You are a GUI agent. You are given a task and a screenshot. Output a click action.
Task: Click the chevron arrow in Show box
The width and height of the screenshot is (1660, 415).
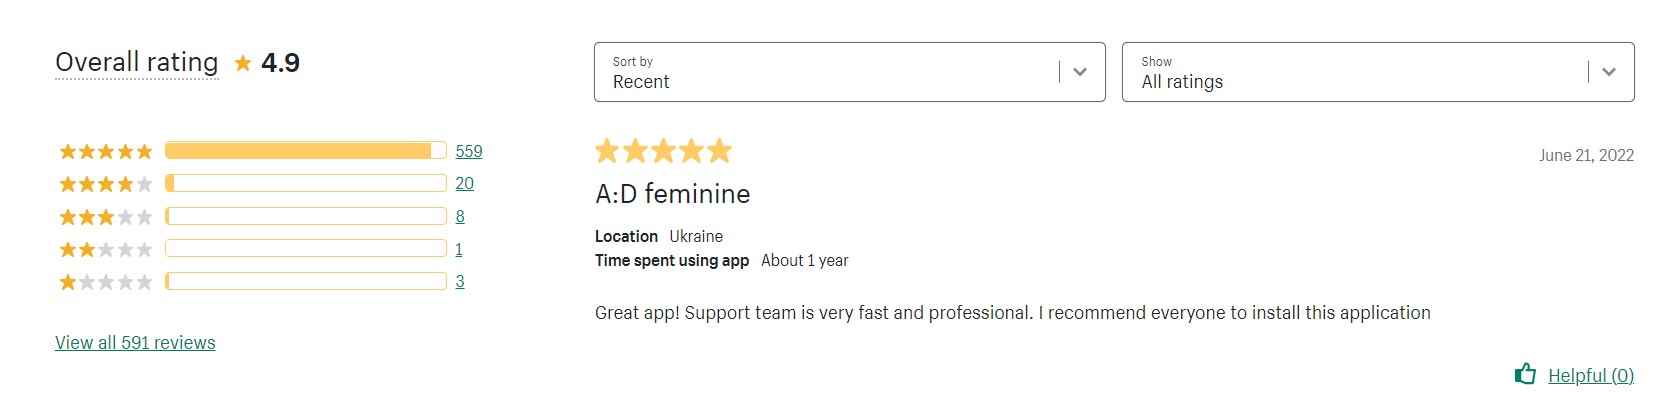coord(1609,72)
